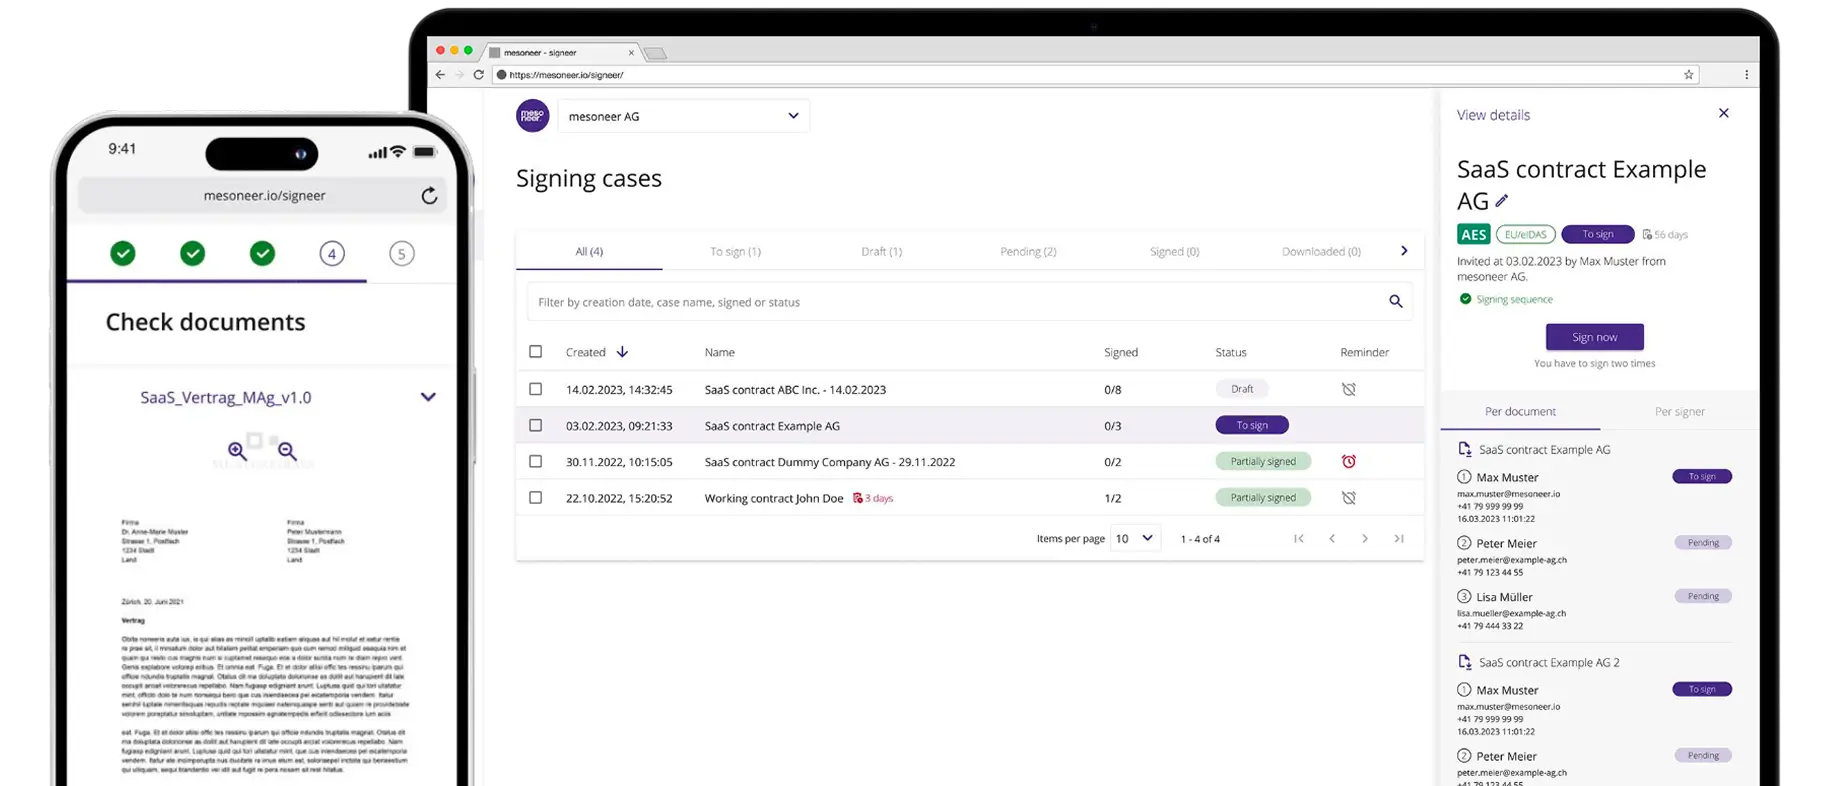Go to last page of results

tap(1399, 539)
